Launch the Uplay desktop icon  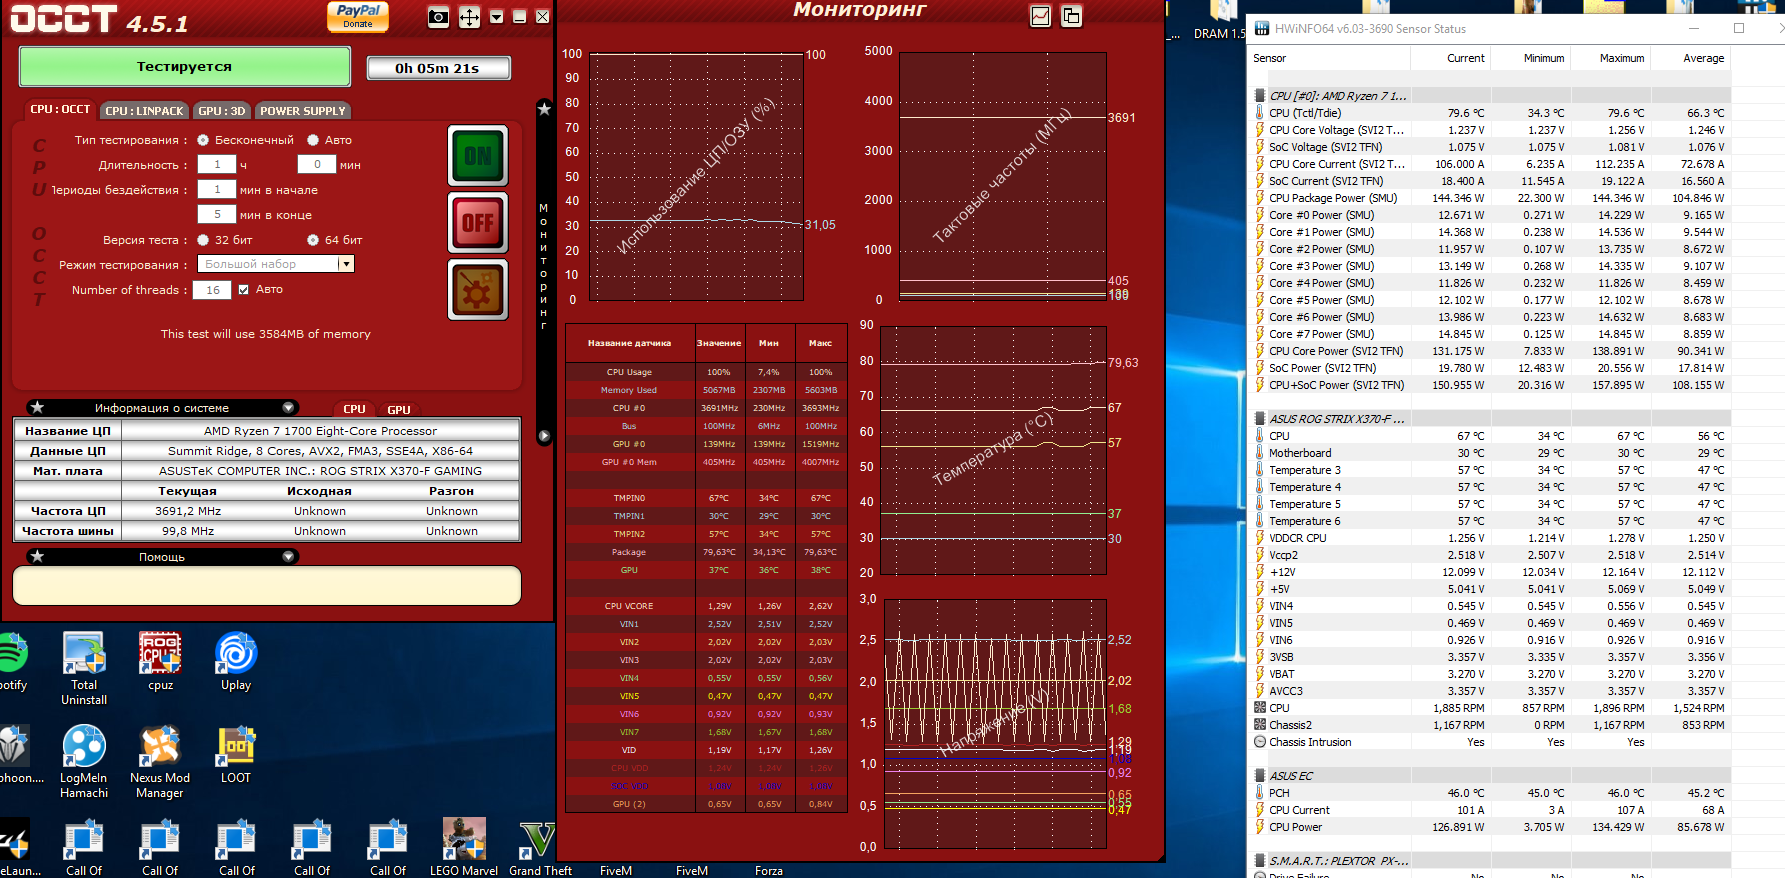click(x=236, y=662)
